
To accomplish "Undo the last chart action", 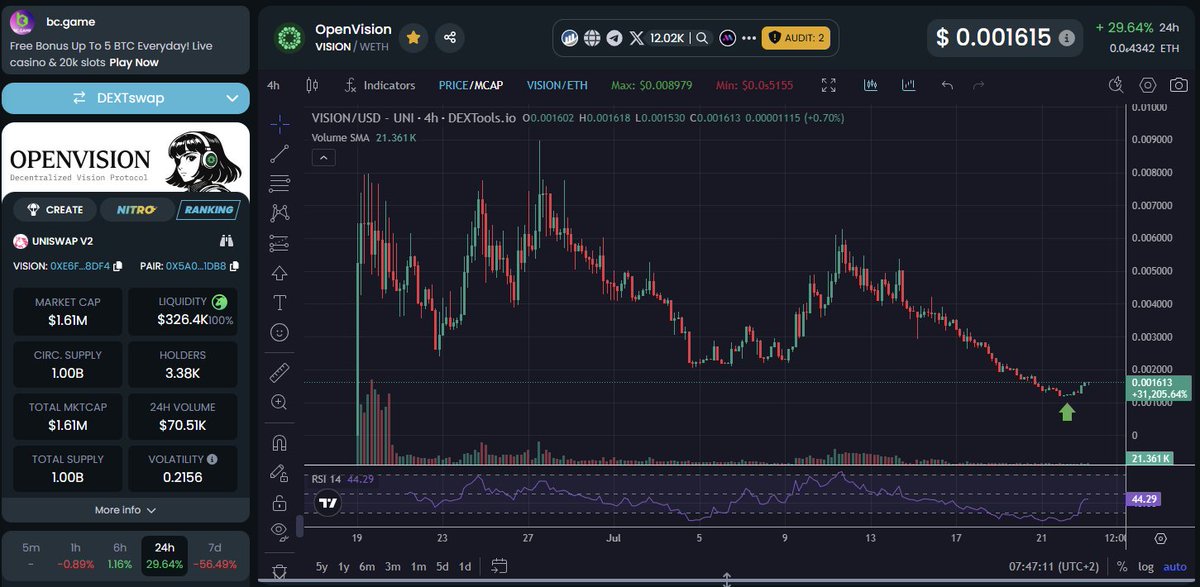I will [947, 85].
